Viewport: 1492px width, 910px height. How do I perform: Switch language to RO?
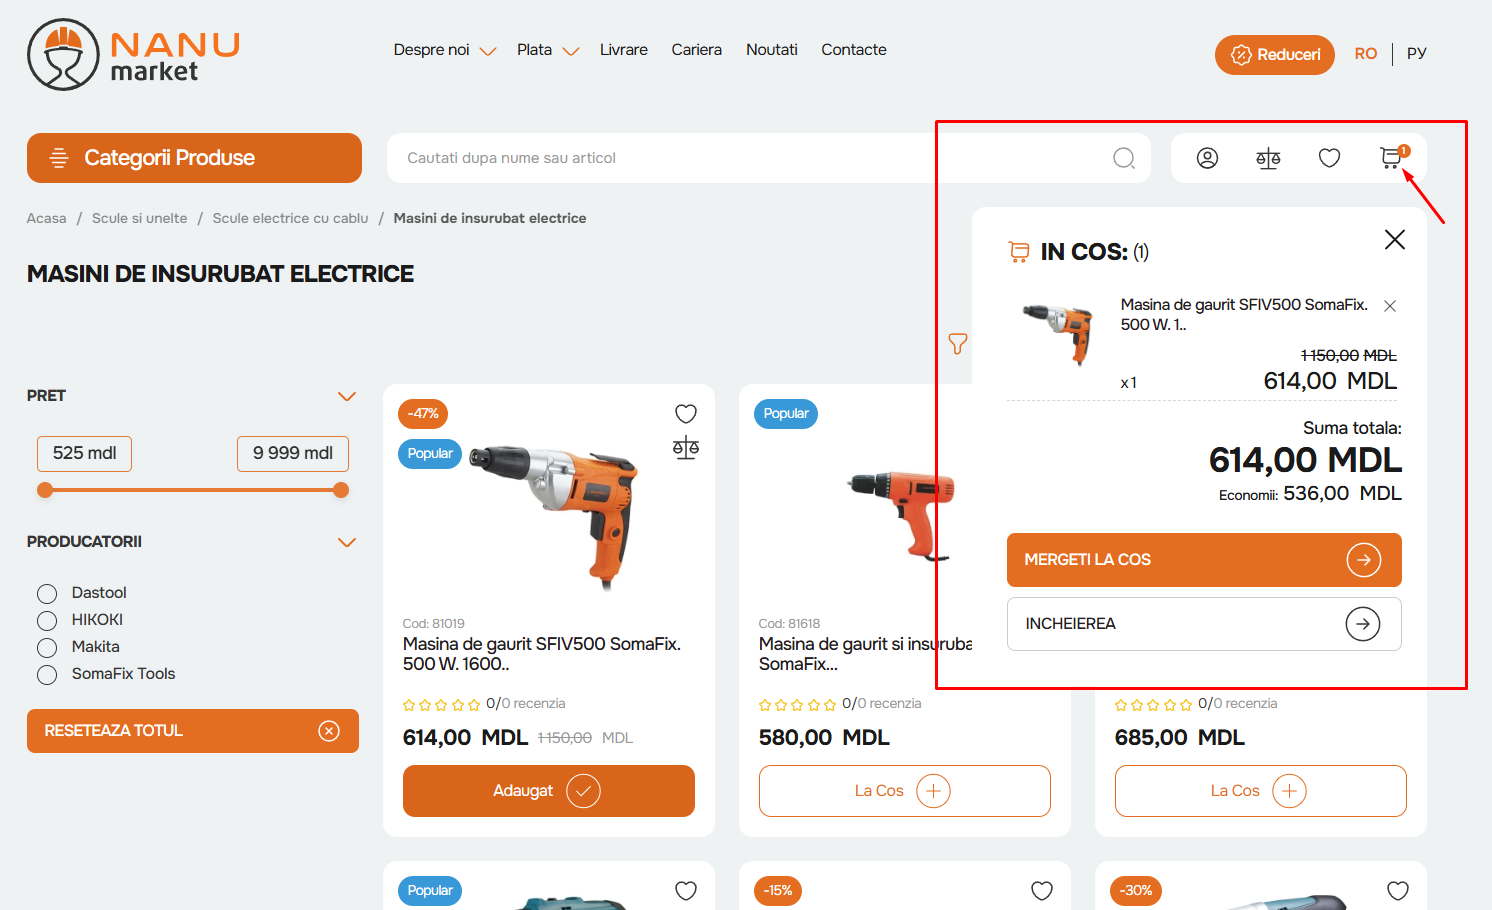pos(1366,54)
